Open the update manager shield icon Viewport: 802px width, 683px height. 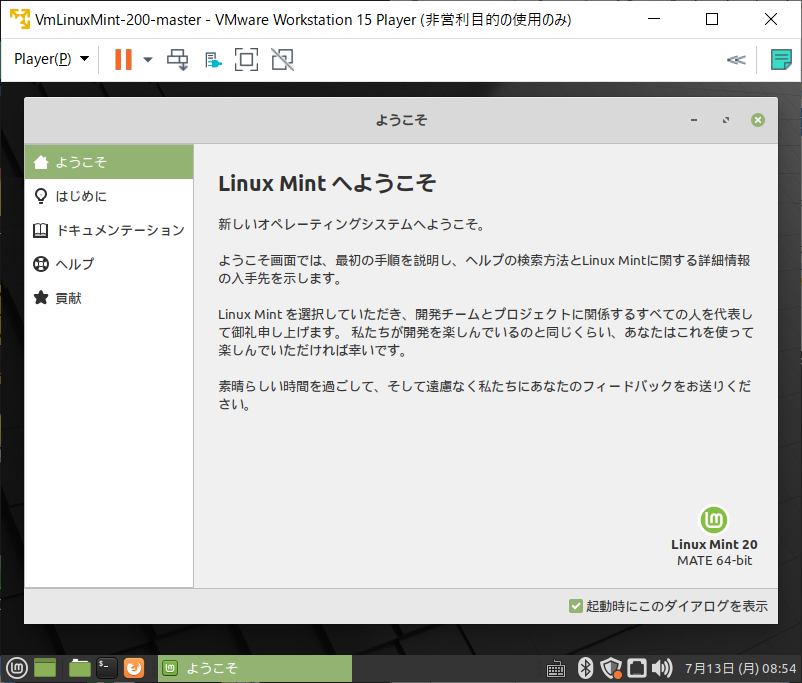tap(611, 668)
